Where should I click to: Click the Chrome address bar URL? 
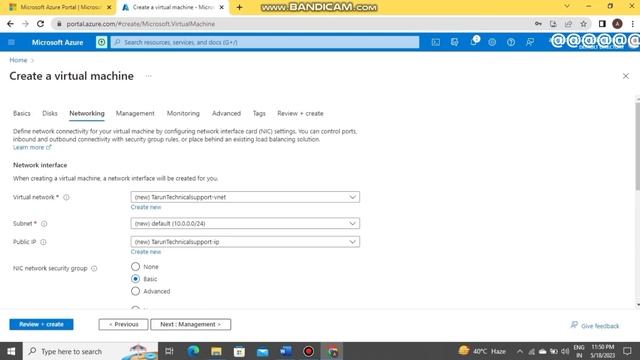coord(141,24)
